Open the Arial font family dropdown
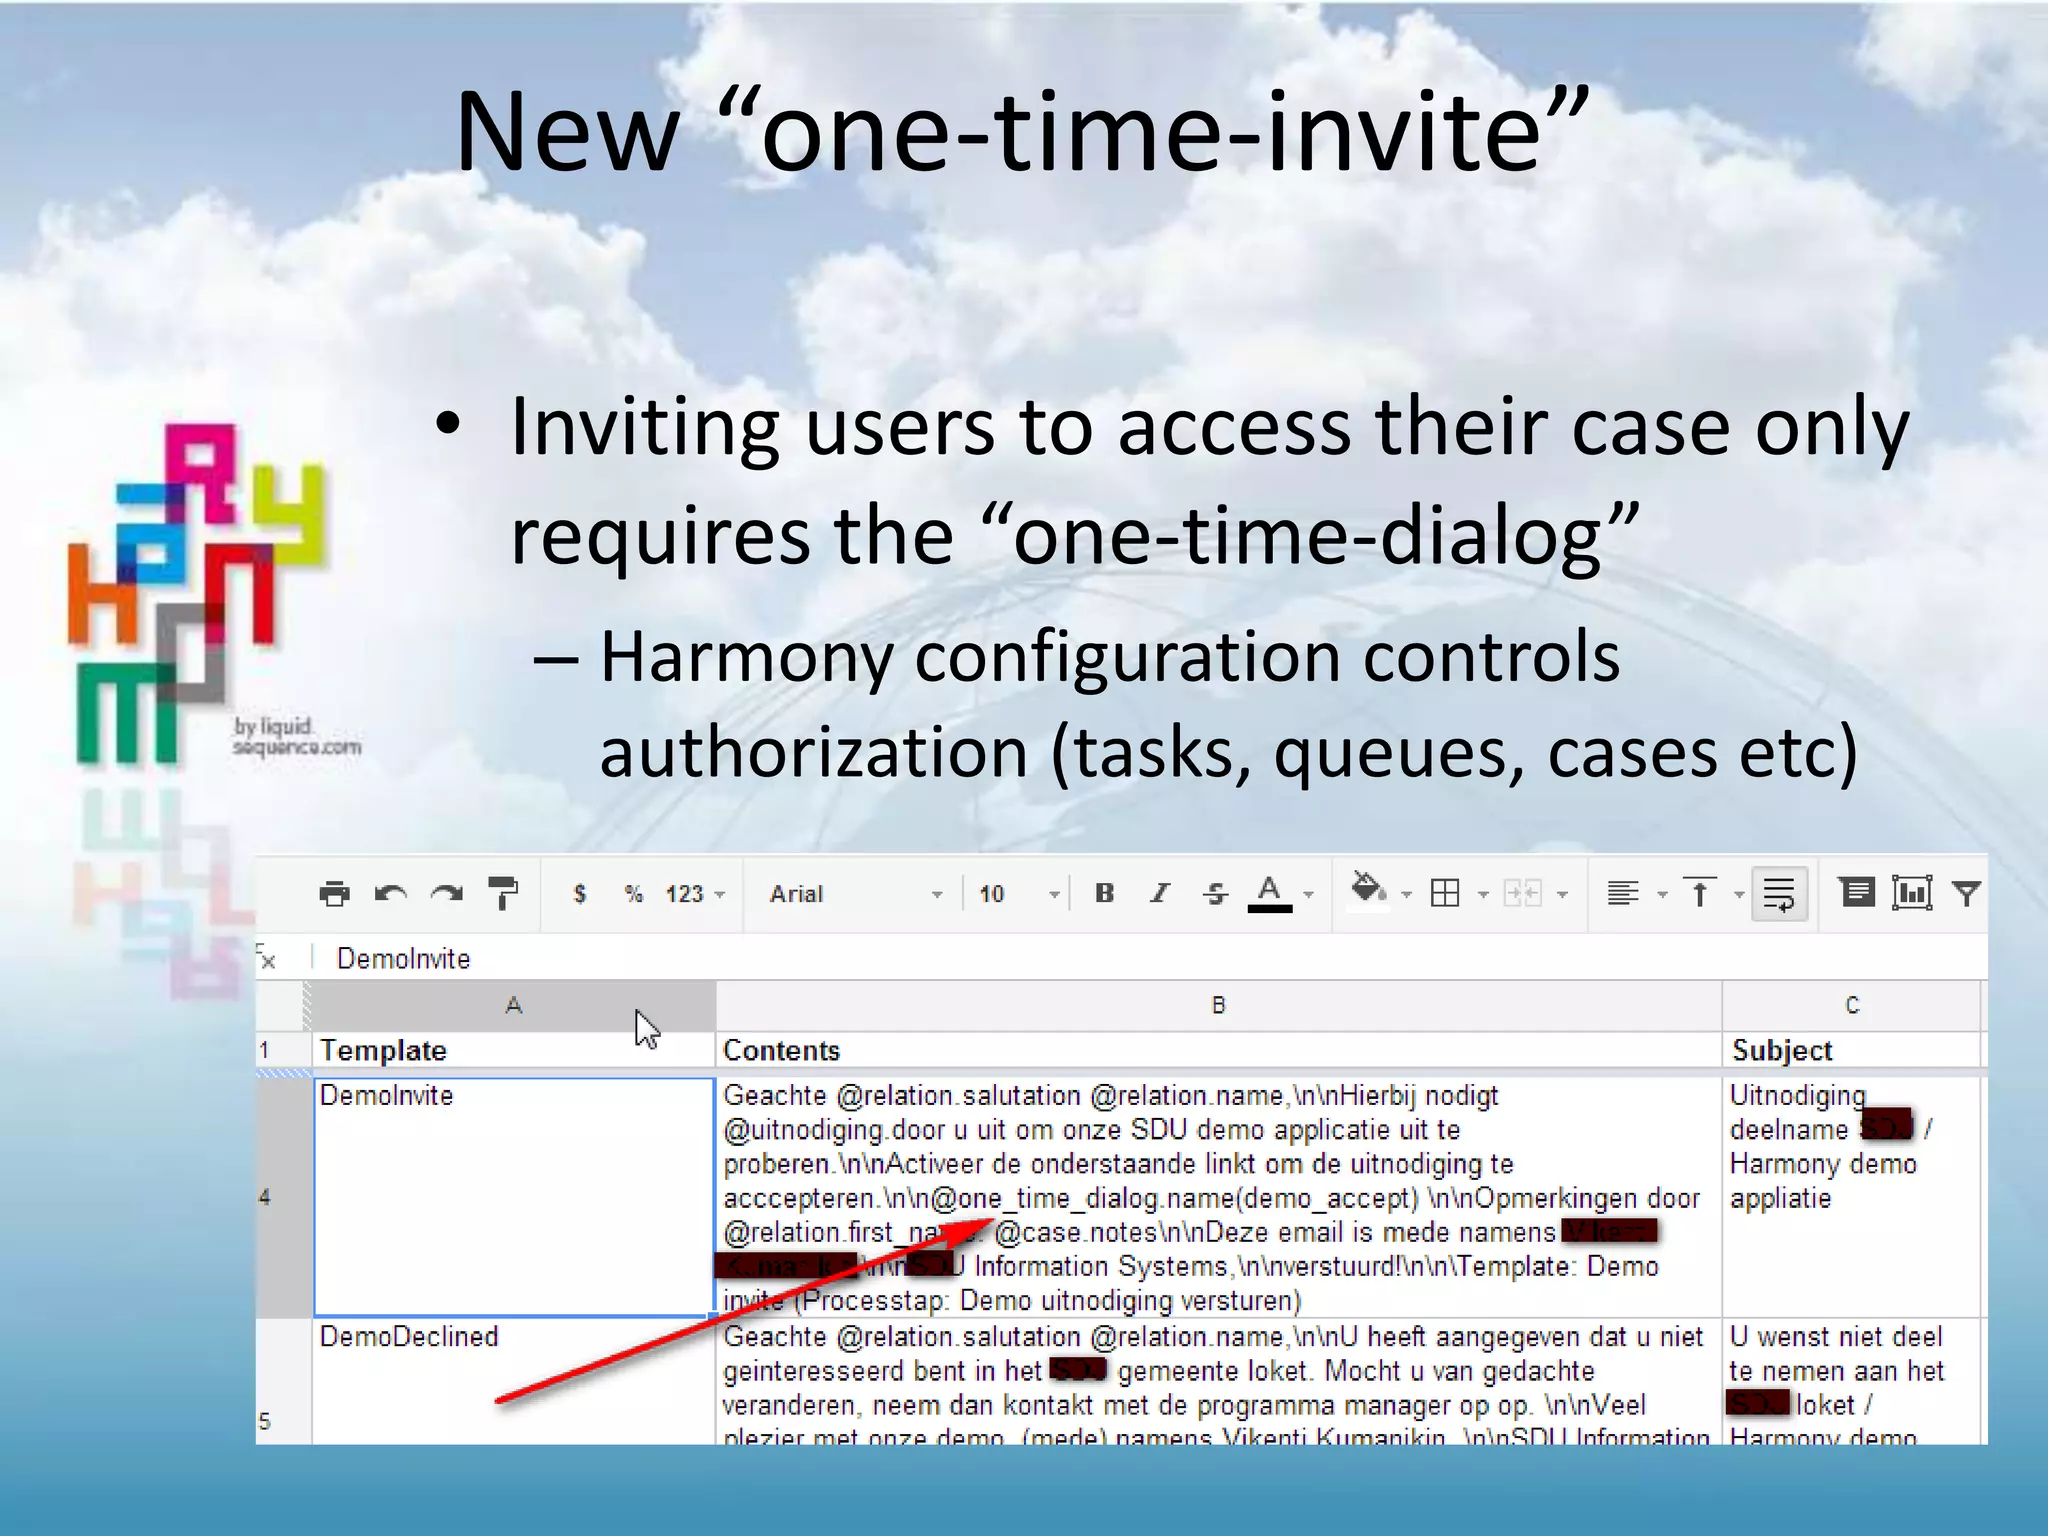2048x1536 pixels. pos(855,893)
